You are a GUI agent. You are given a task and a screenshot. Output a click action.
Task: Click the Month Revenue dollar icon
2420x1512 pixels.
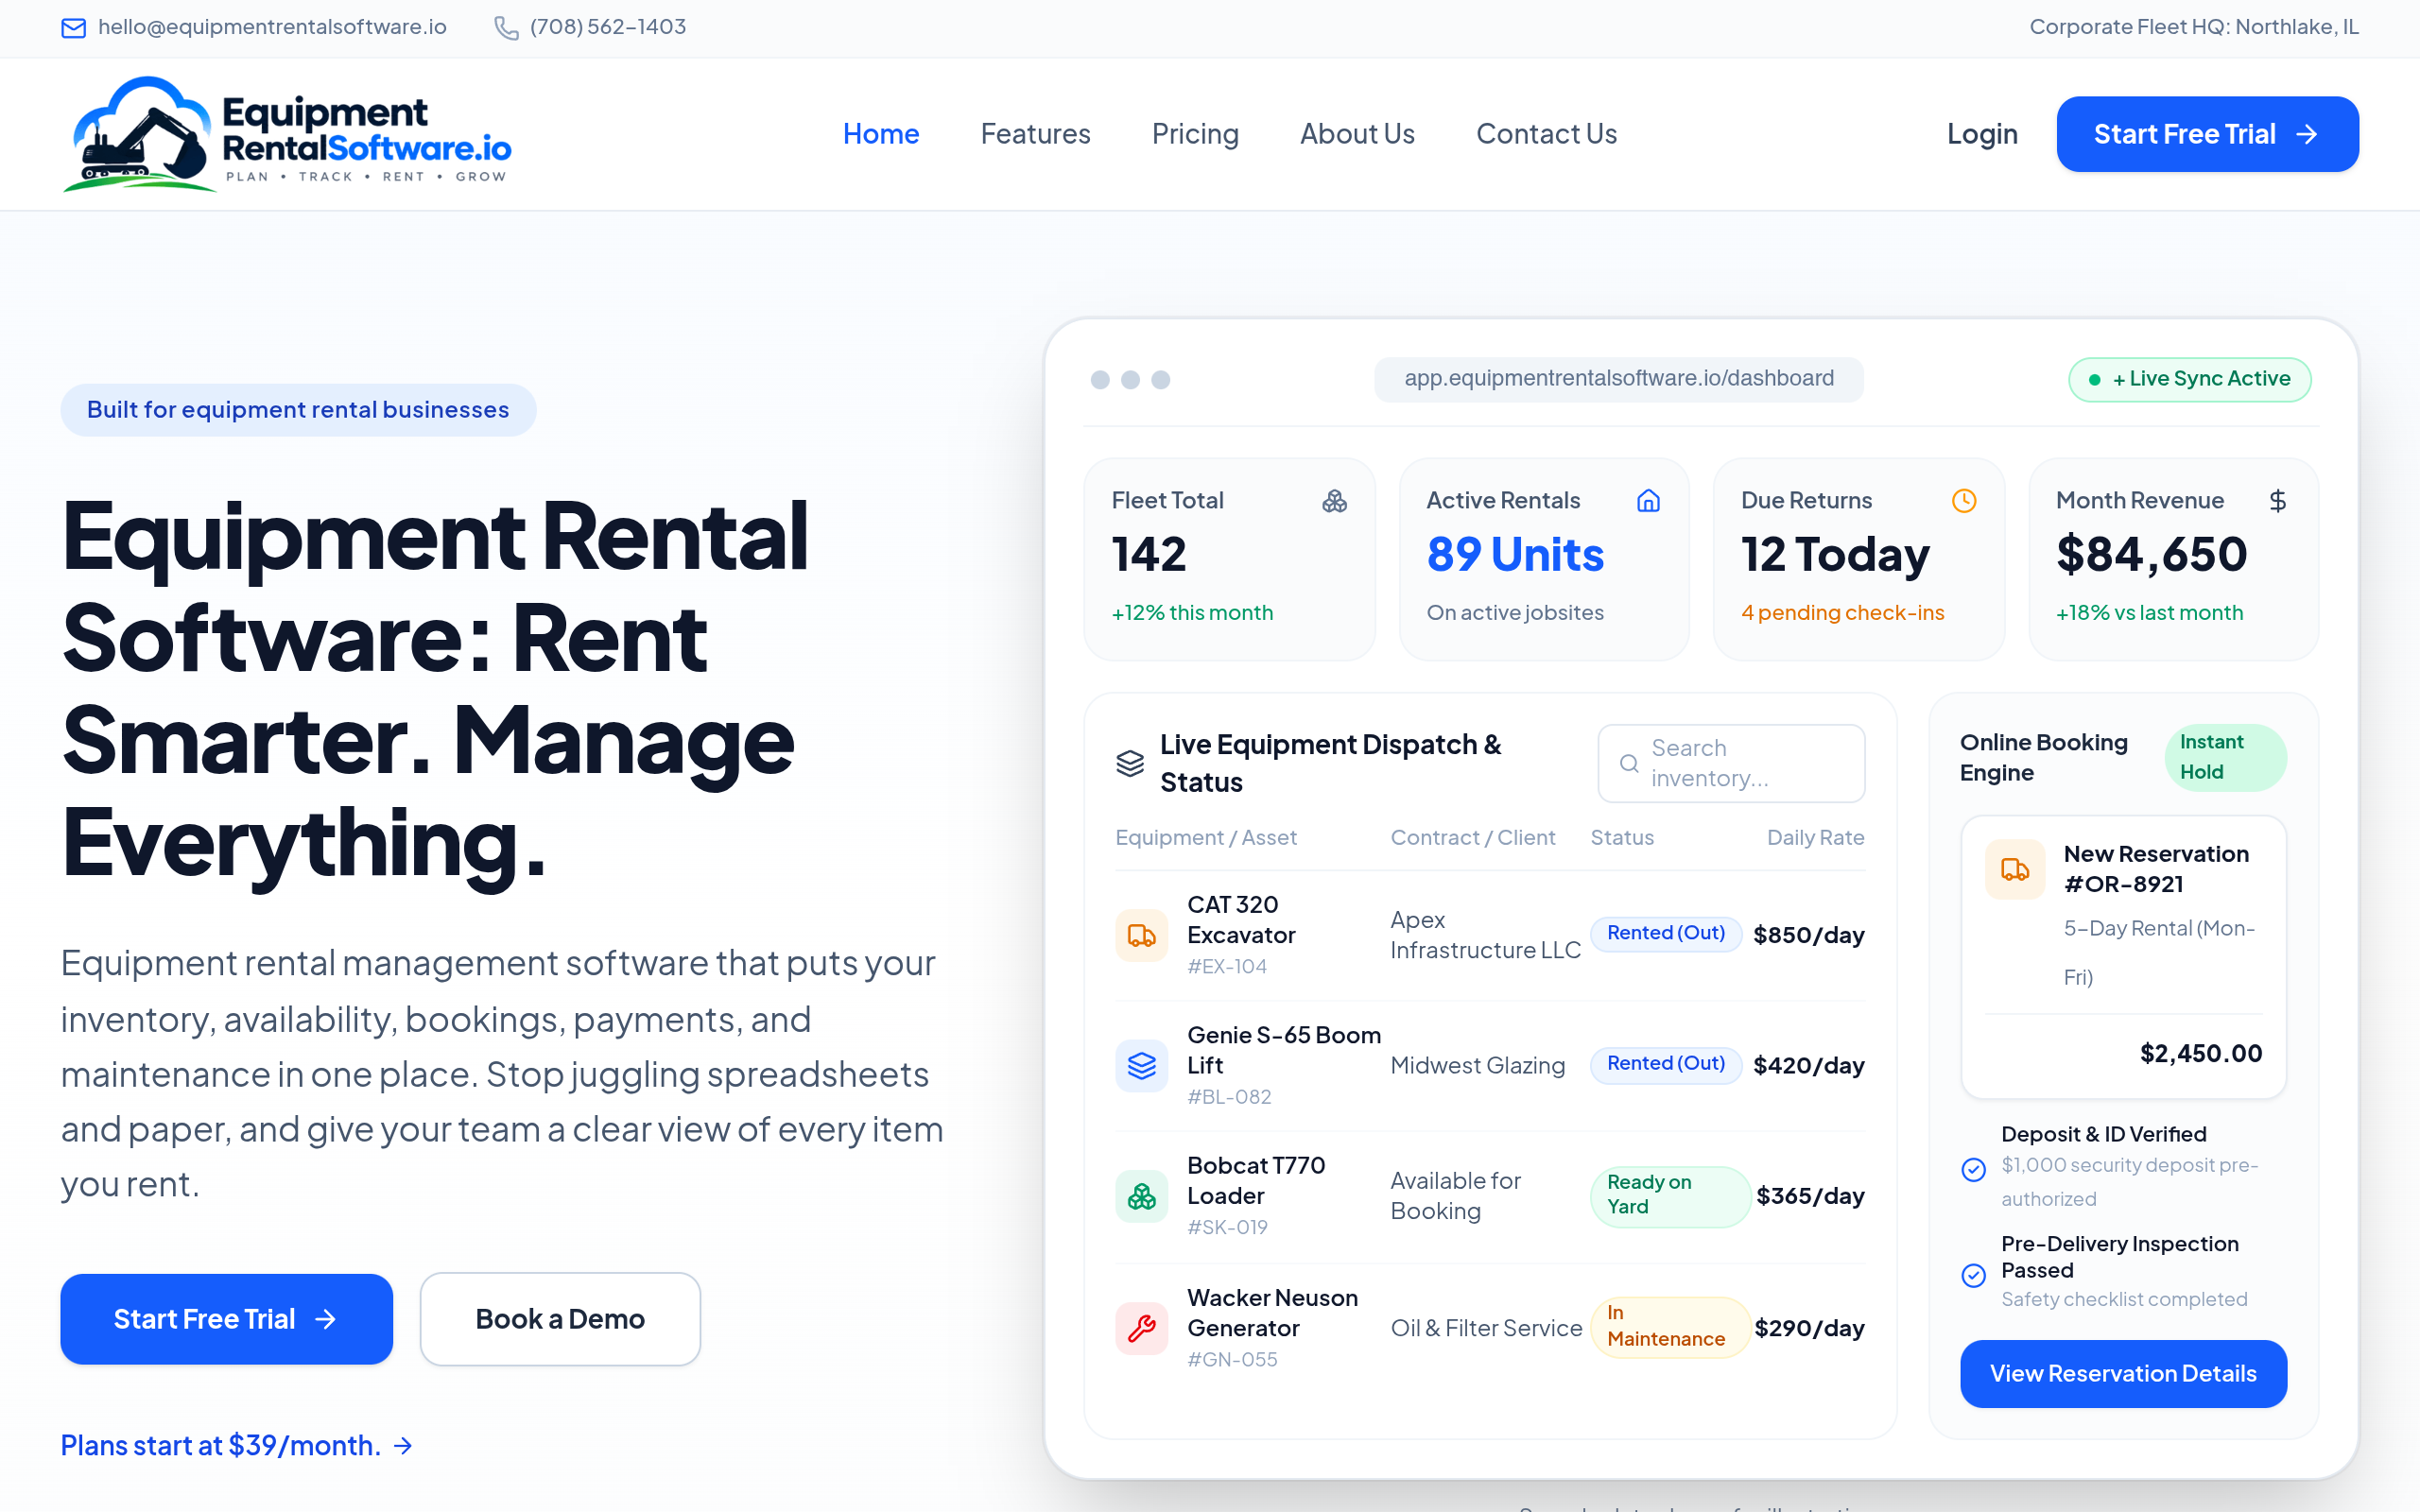coord(2278,501)
